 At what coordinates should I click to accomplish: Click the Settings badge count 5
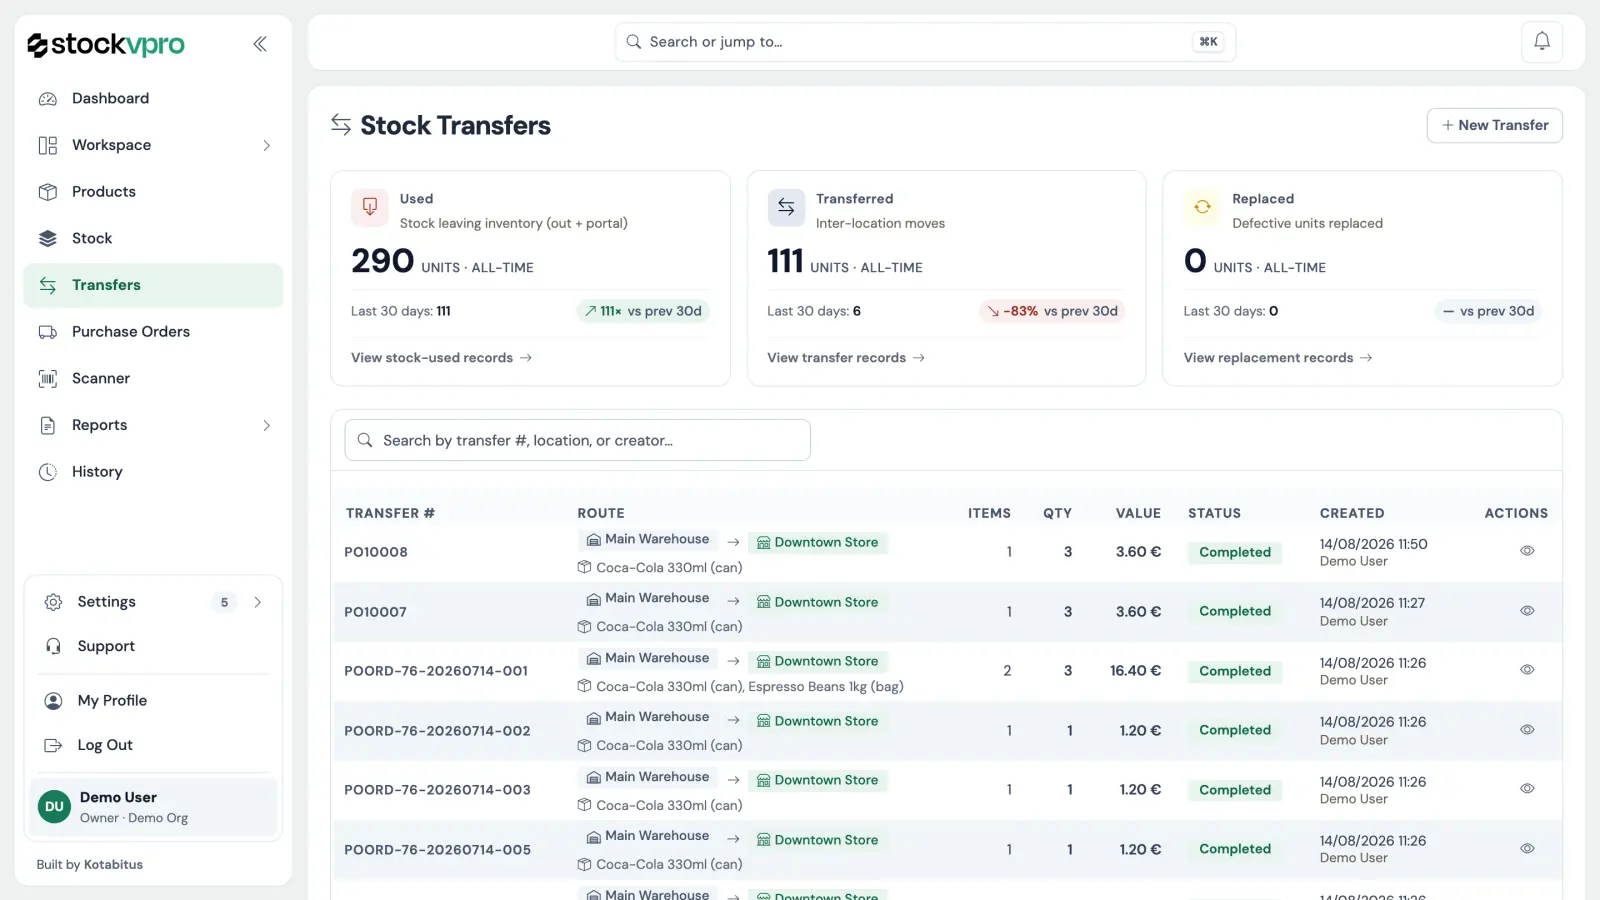pyautogui.click(x=224, y=602)
